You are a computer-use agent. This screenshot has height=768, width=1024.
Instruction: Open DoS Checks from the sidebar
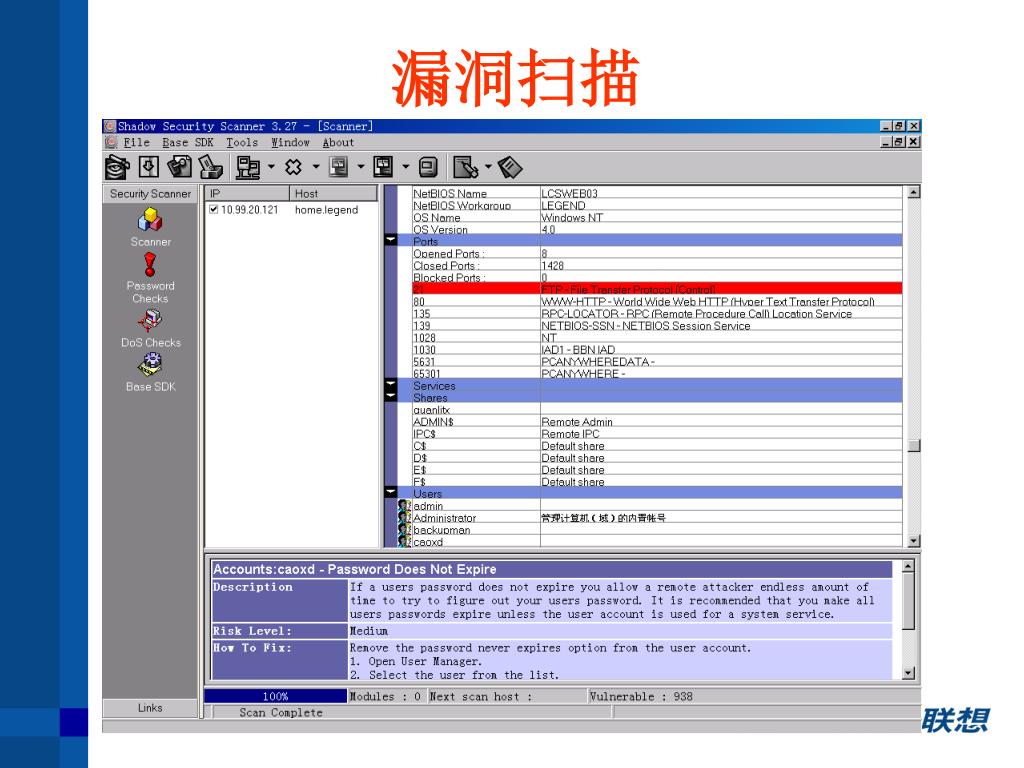[150, 328]
